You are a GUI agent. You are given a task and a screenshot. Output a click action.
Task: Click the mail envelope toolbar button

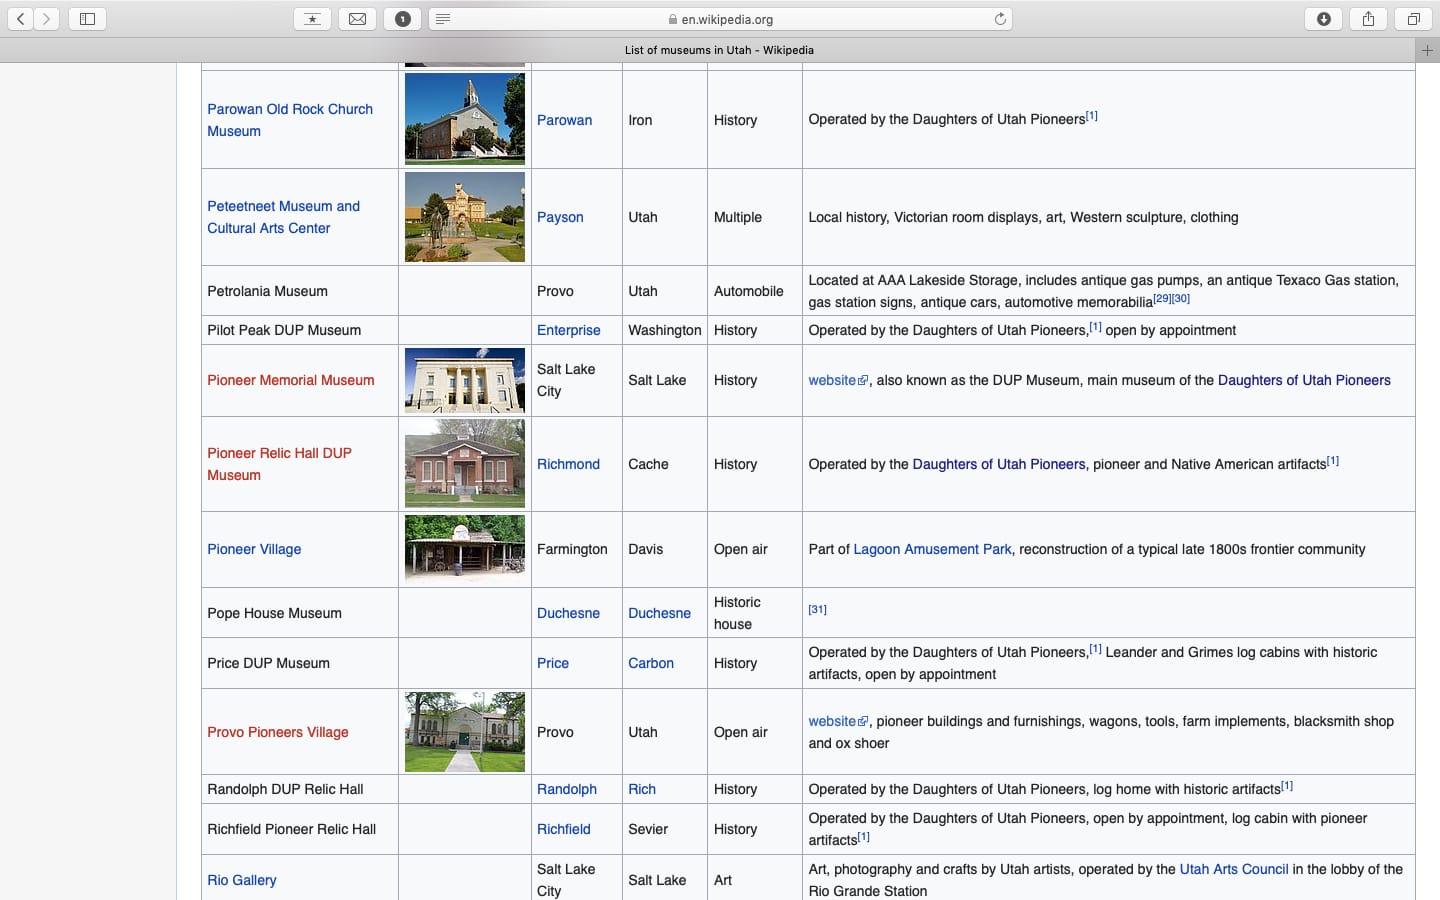[x=357, y=19]
